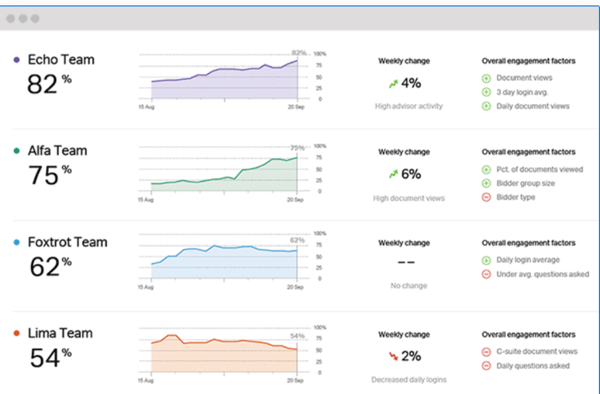This screenshot has width=600, height=394.
Task: Open the Alfa Team heading
Action: click(x=57, y=151)
